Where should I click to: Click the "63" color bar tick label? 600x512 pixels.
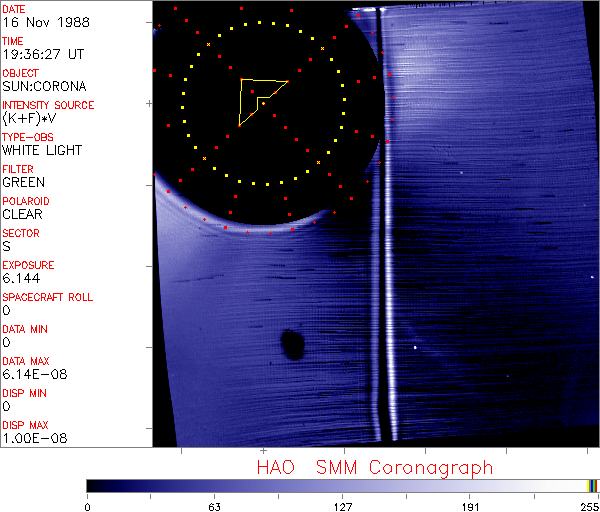[x=214, y=506]
